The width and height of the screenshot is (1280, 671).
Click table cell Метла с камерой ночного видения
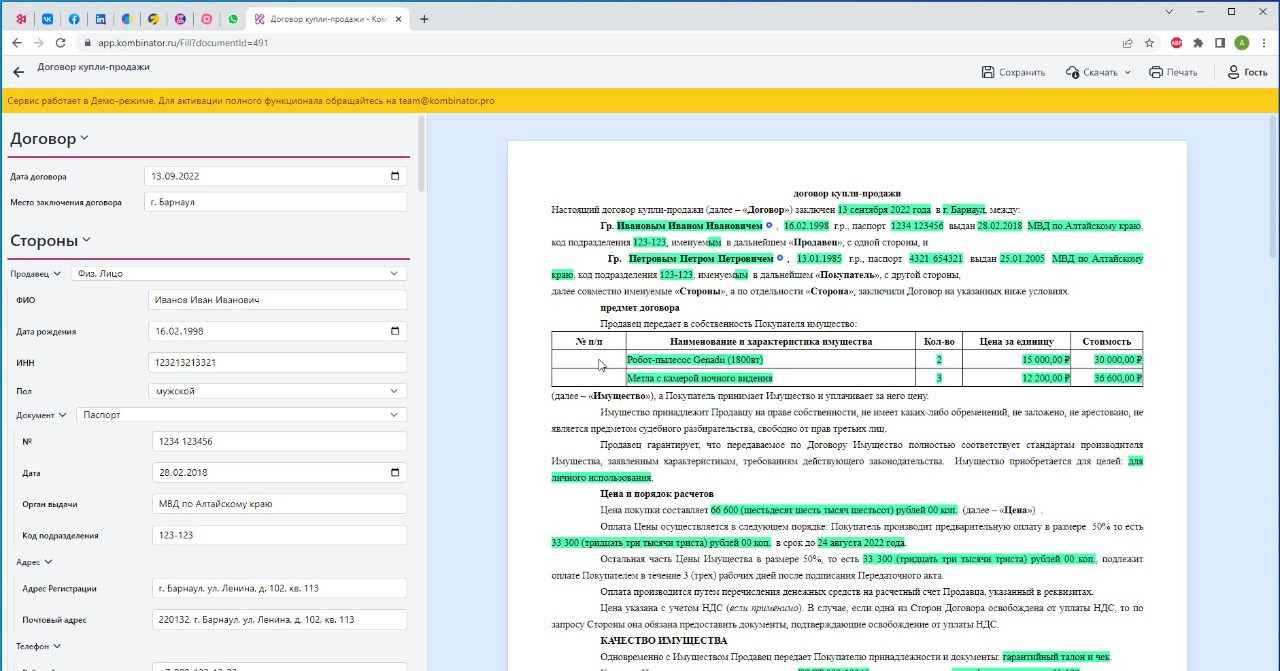pos(770,378)
